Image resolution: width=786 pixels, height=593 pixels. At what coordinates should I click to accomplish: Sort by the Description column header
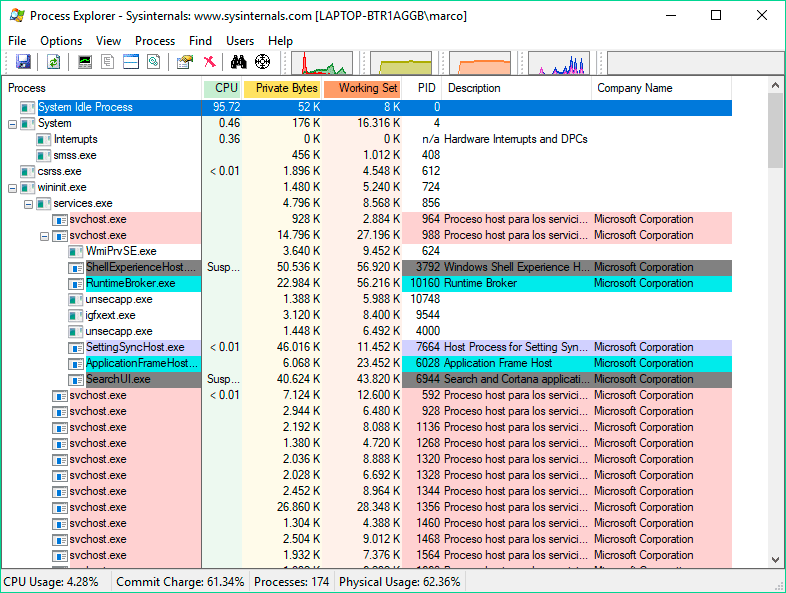coord(517,88)
